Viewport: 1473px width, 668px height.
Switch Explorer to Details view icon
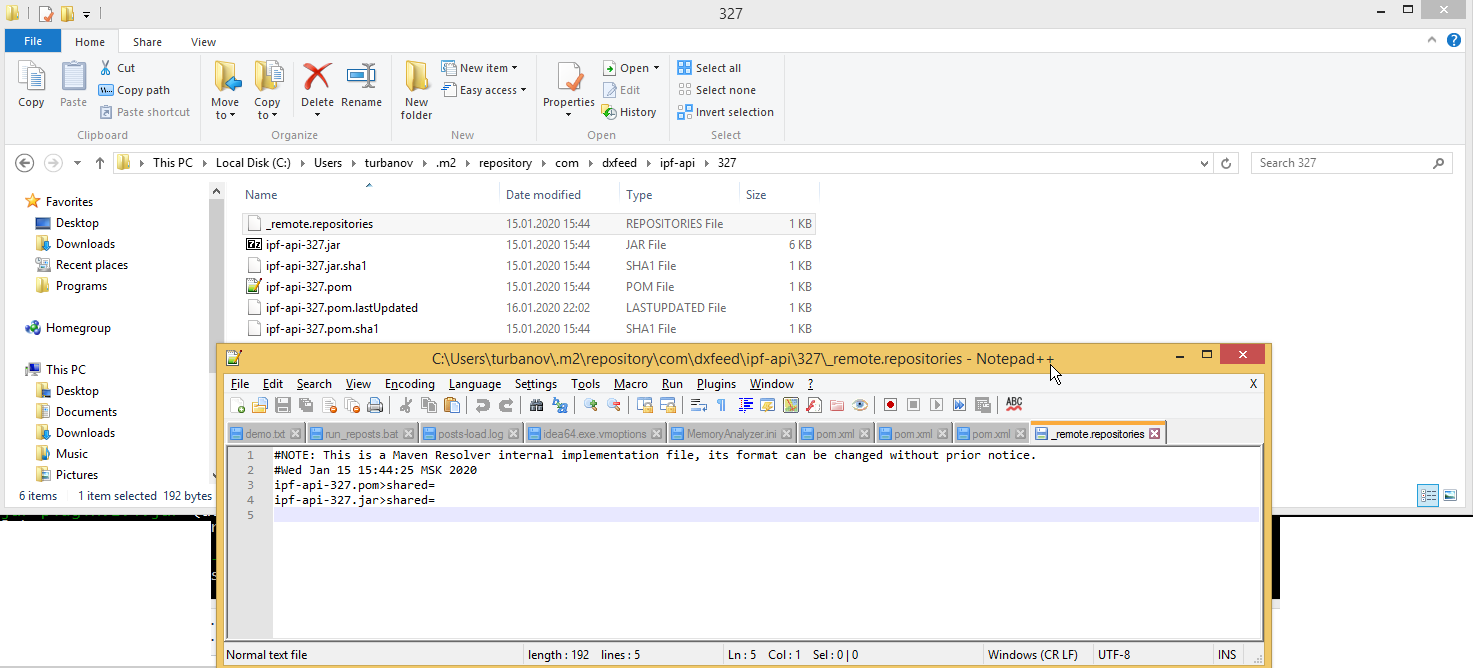pos(1428,495)
